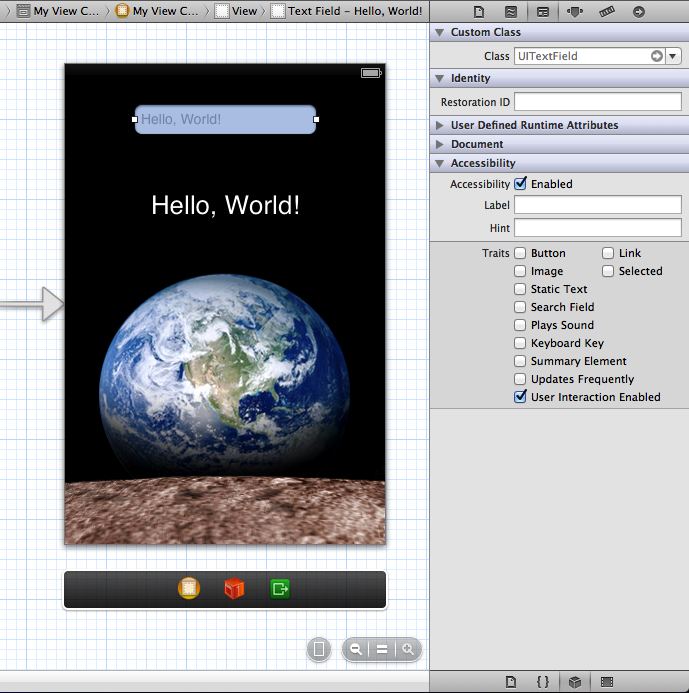
Task: Open the Class dropdown arrow
Action: [673, 57]
